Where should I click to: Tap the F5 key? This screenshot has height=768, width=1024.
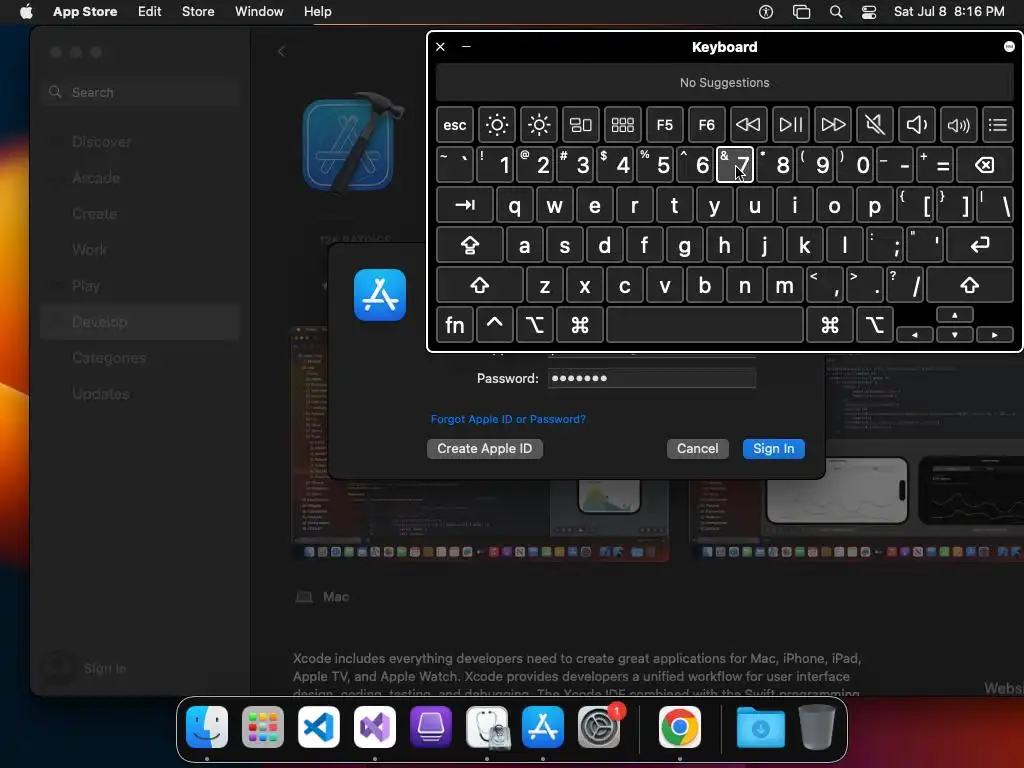(665, 125)
